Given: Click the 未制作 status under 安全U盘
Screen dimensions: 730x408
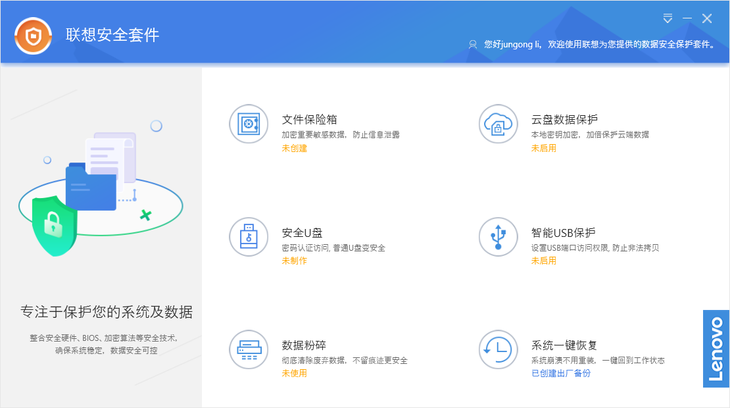Looking at the screenshot, I should click(294, 261).
